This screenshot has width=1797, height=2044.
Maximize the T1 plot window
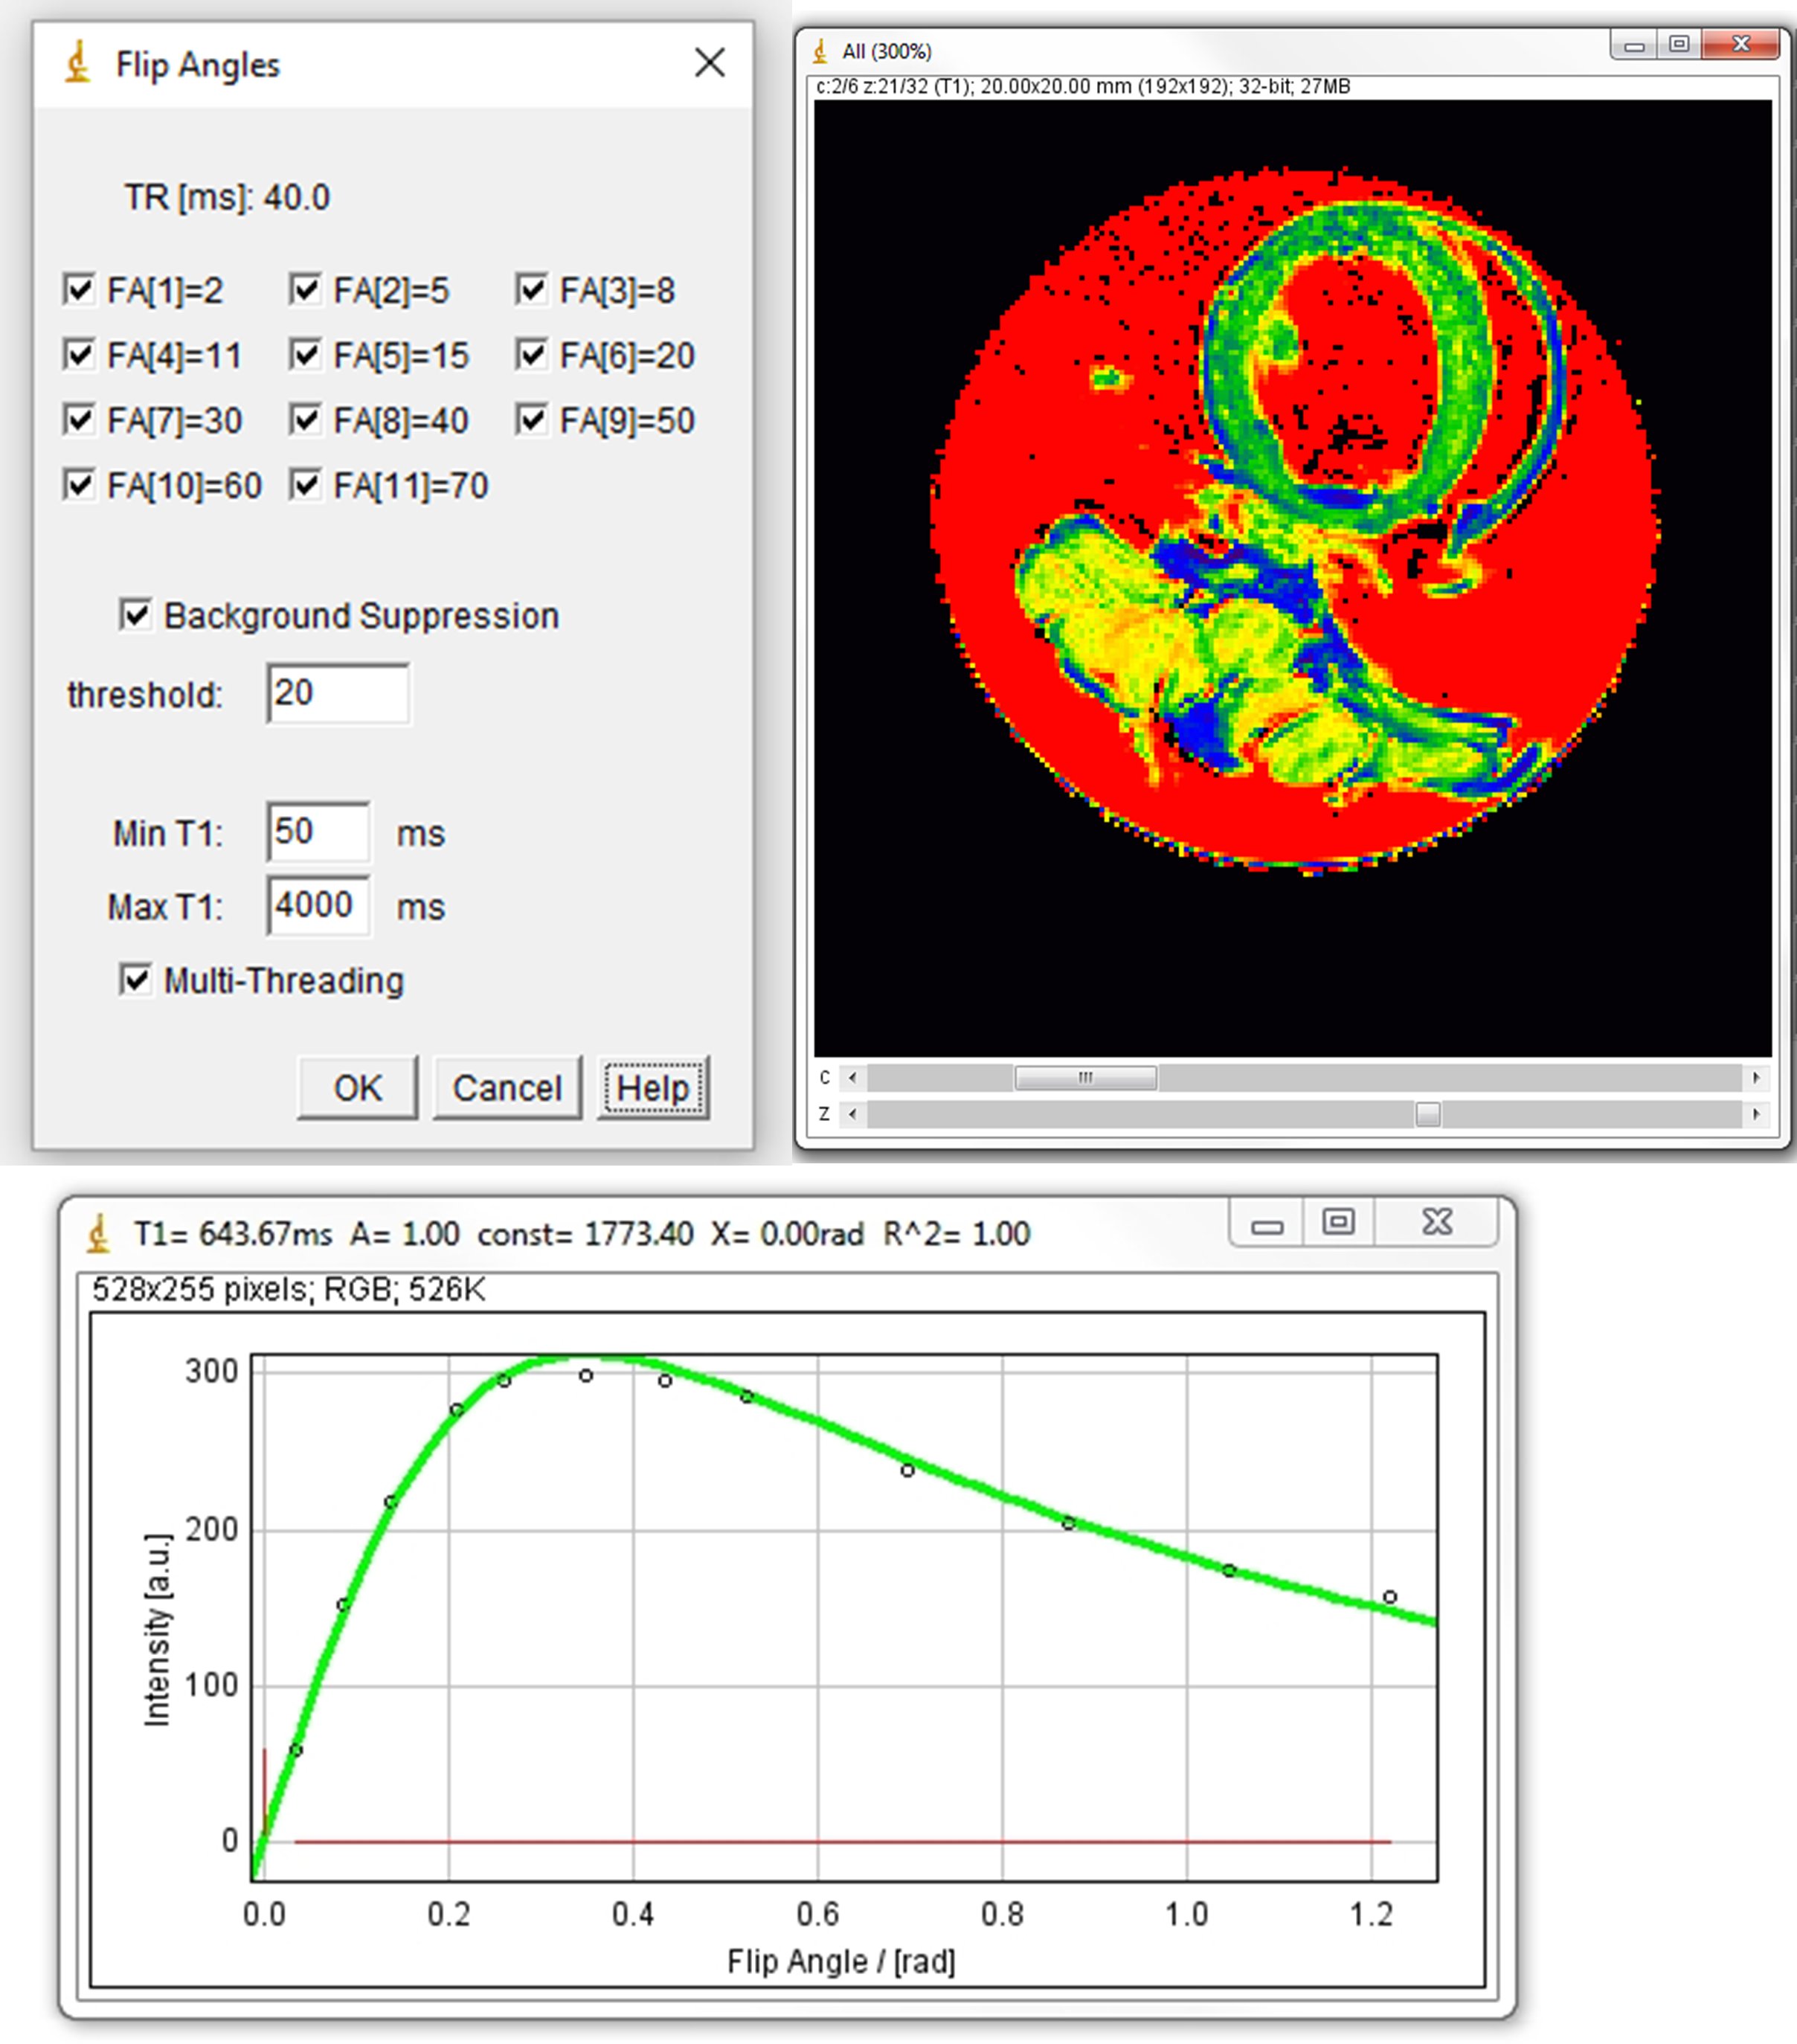1338,1222
